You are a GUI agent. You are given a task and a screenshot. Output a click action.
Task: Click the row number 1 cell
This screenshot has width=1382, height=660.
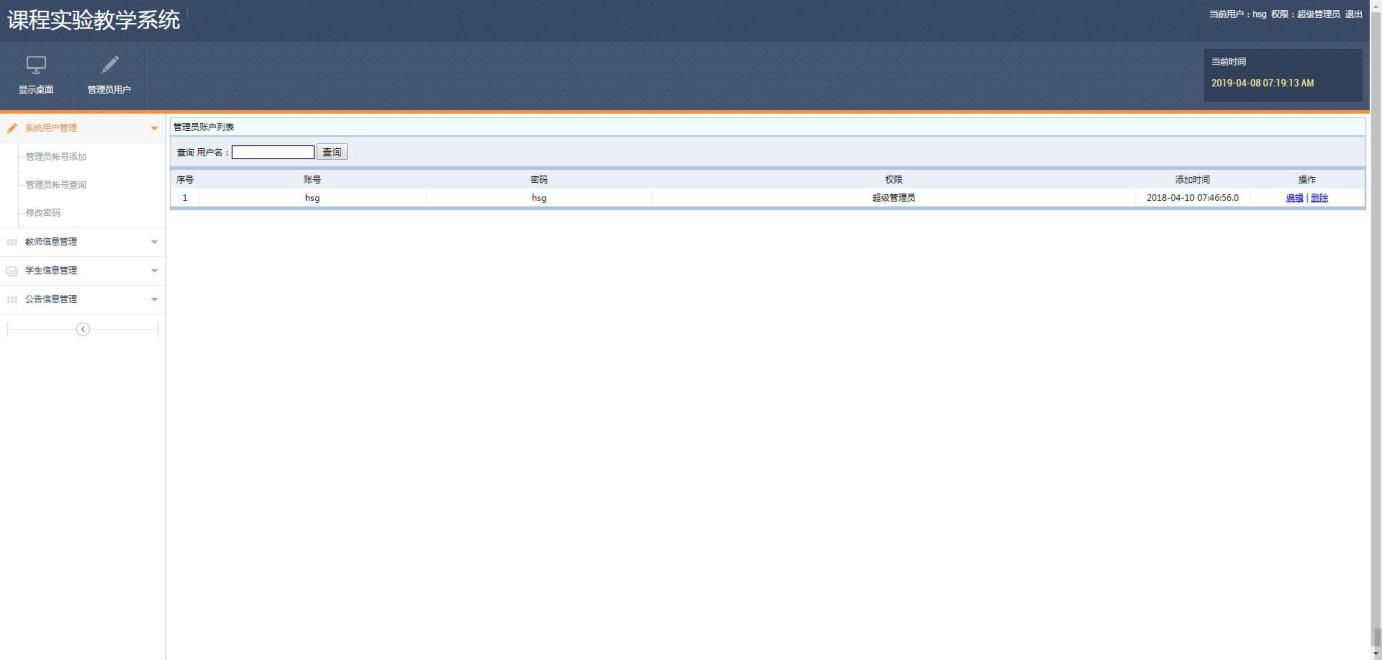pos(185,198)
